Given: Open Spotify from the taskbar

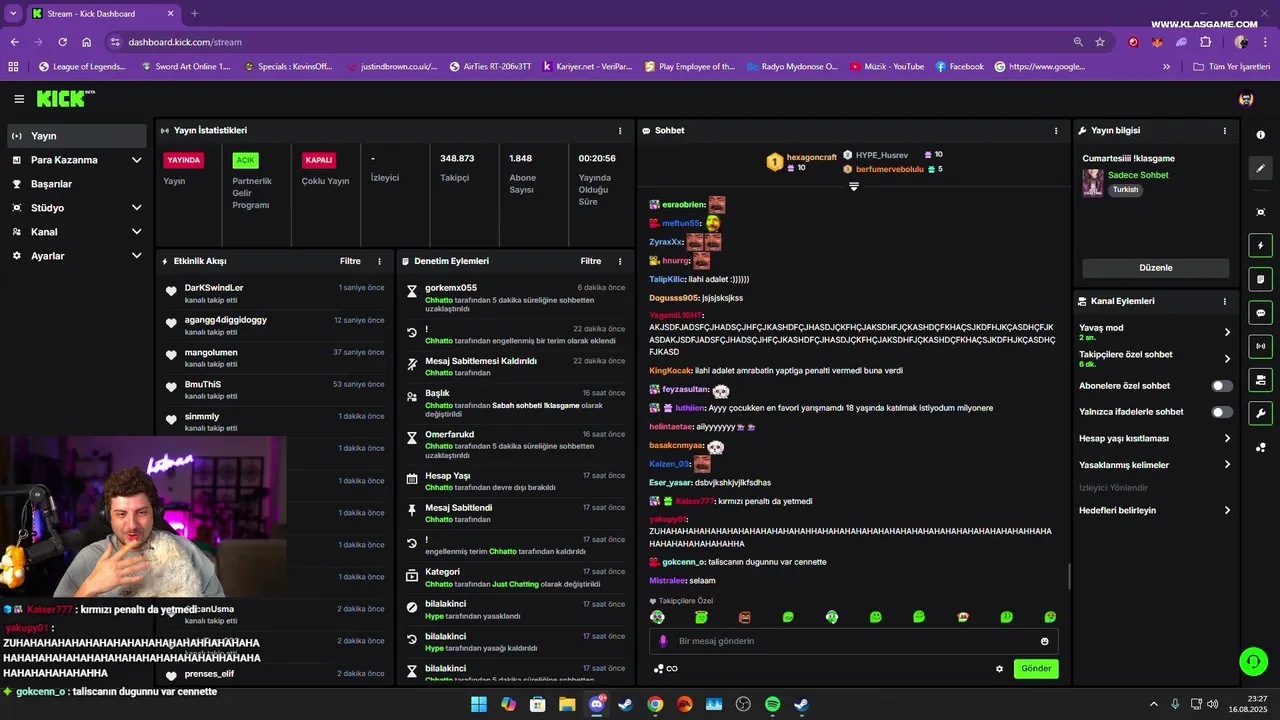Looking at the screenshot, I should click(772, 704).
